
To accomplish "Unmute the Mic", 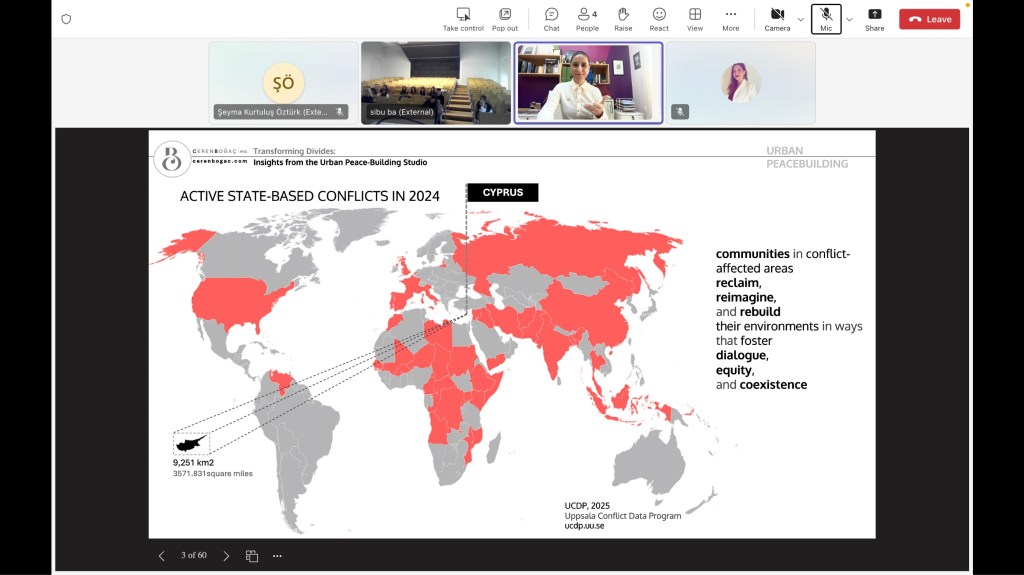I will (826, 19).
